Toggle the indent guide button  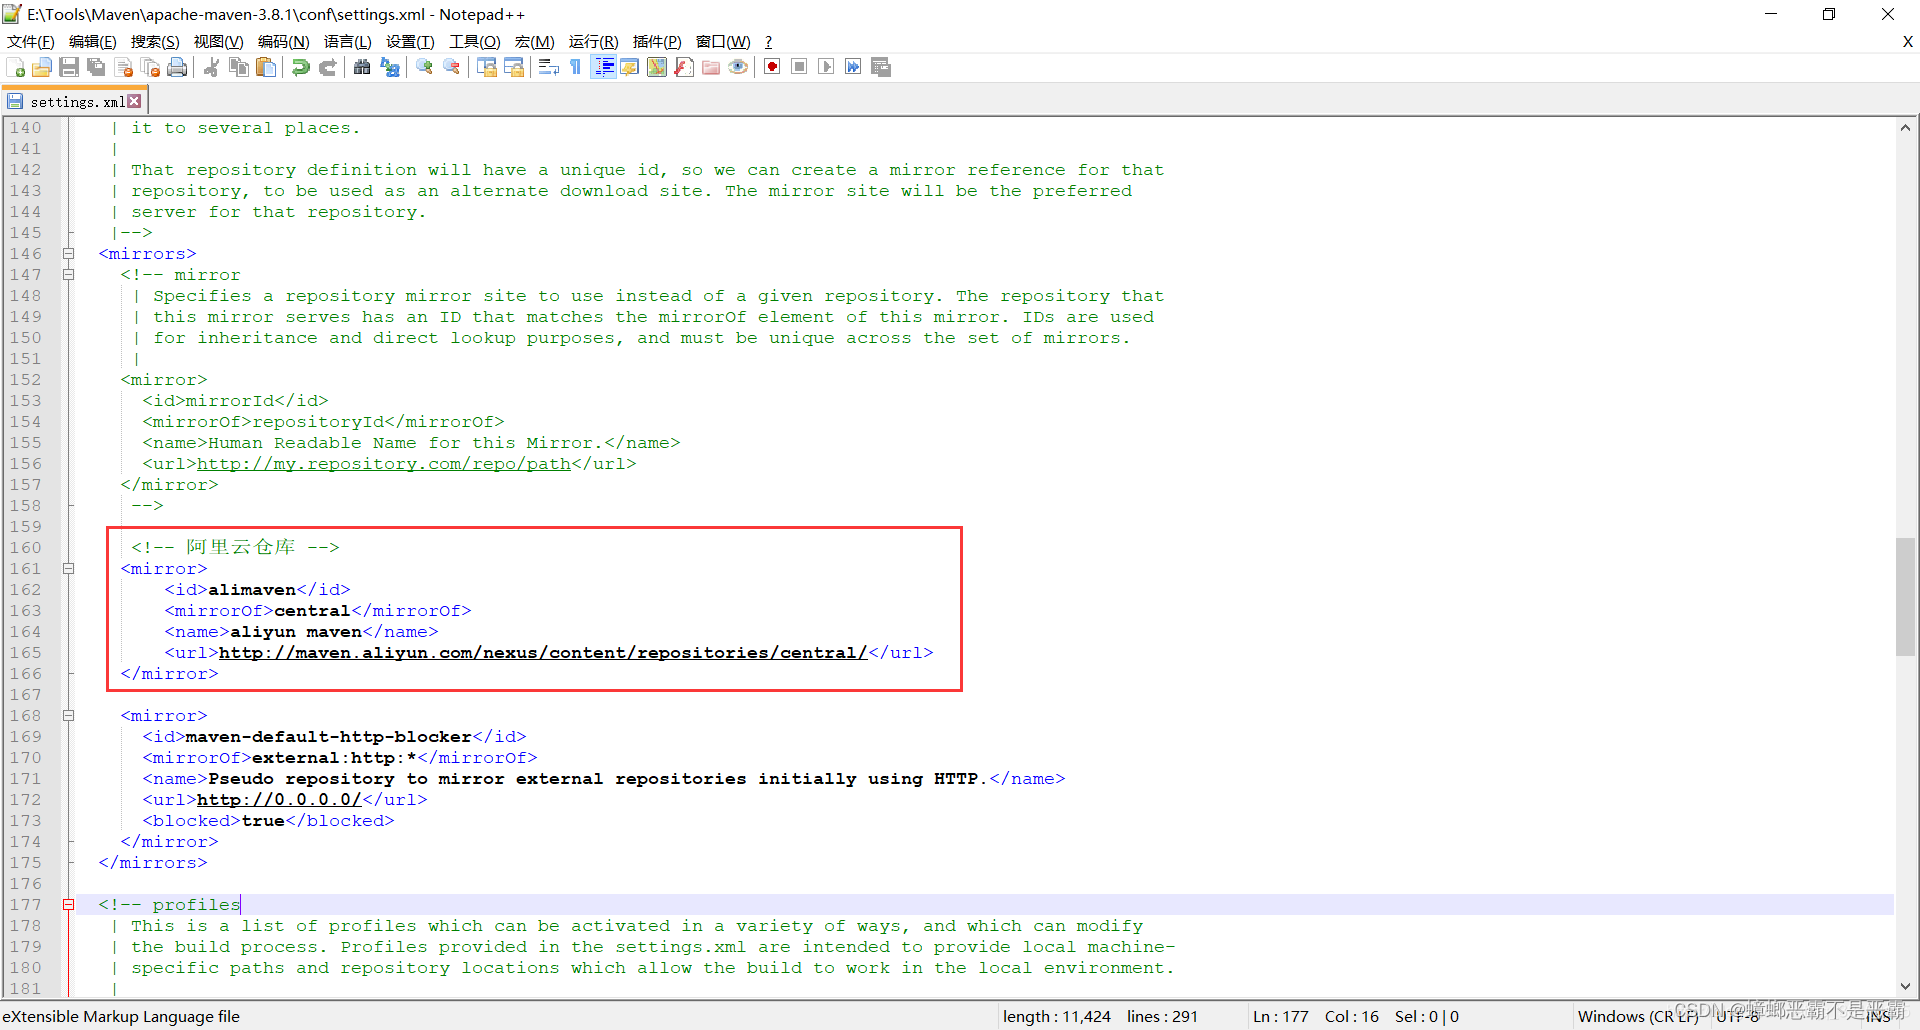click(603, 67)
